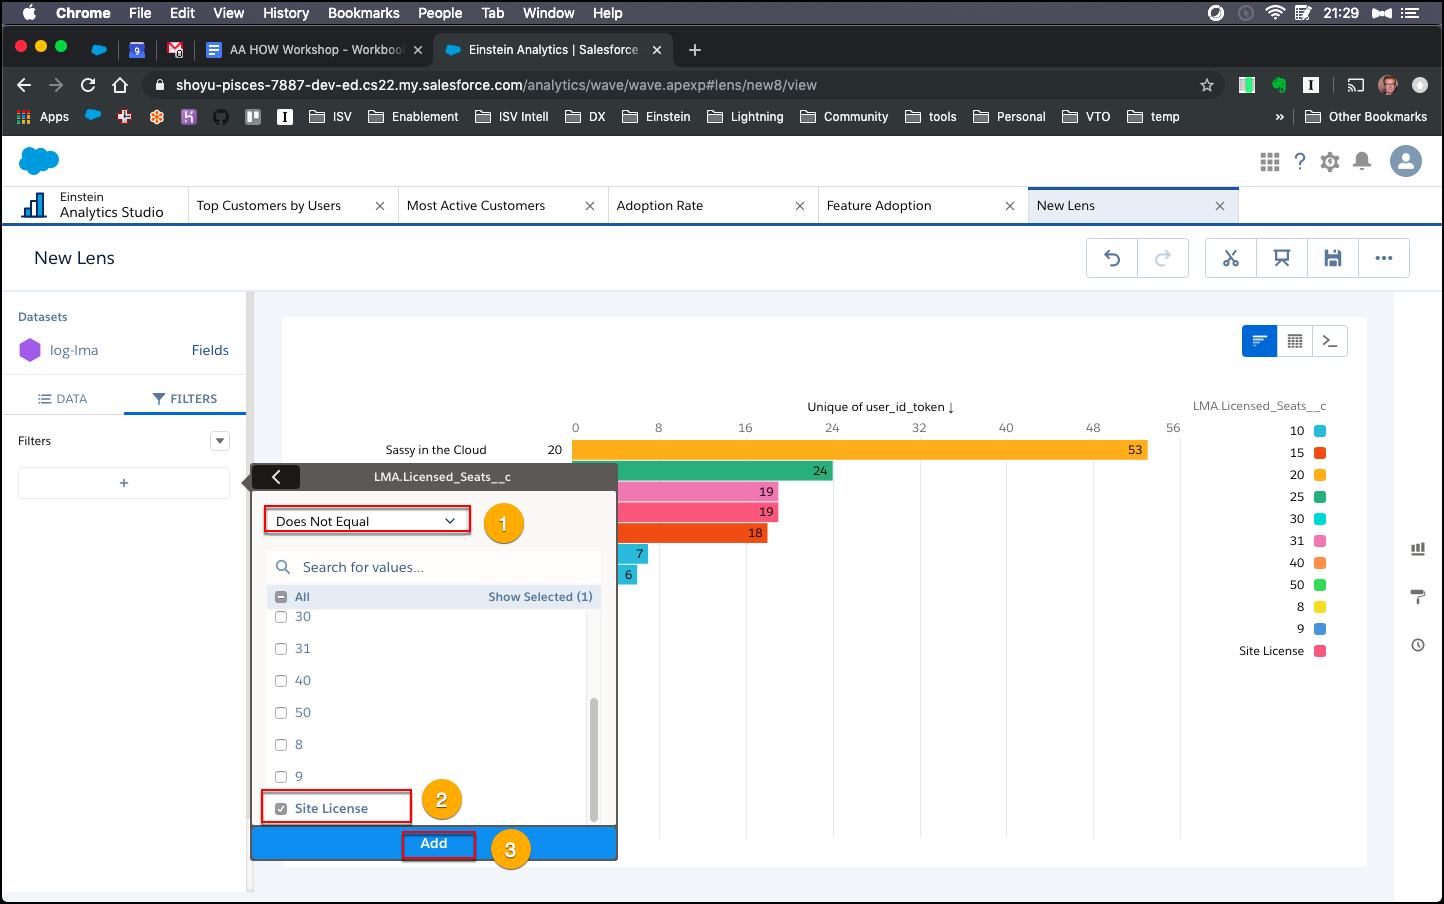Click the log-lma dataset hexagon icon

pos(30,350)
